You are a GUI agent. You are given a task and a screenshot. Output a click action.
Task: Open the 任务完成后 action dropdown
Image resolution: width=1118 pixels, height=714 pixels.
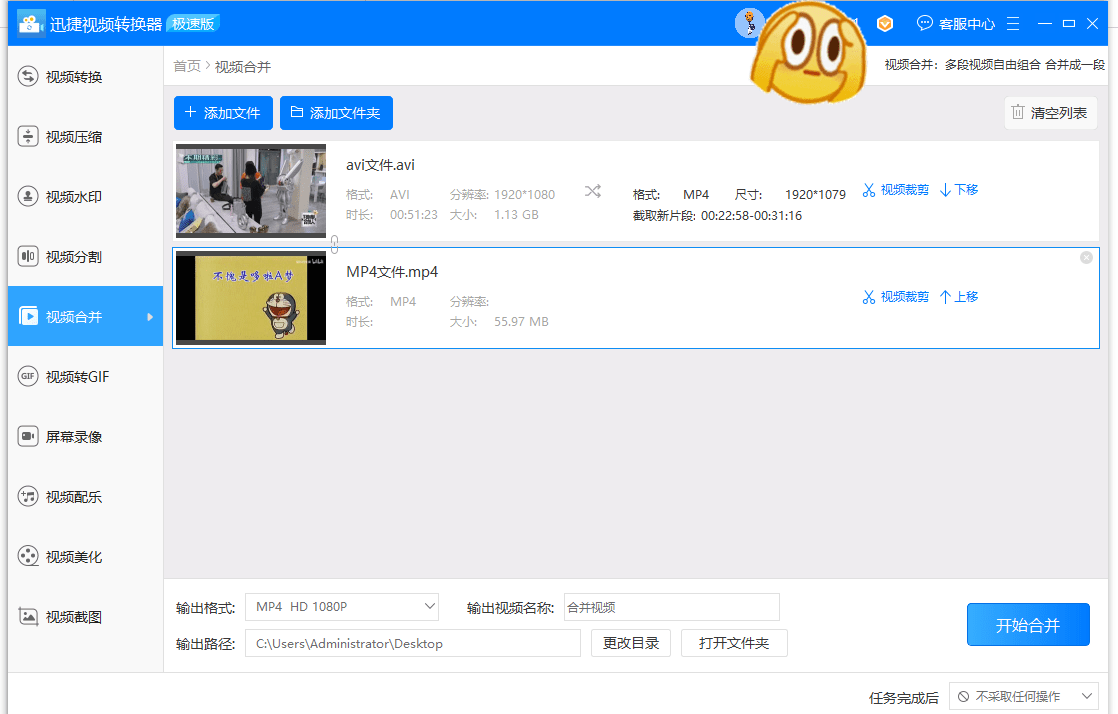click(1023, 696)
